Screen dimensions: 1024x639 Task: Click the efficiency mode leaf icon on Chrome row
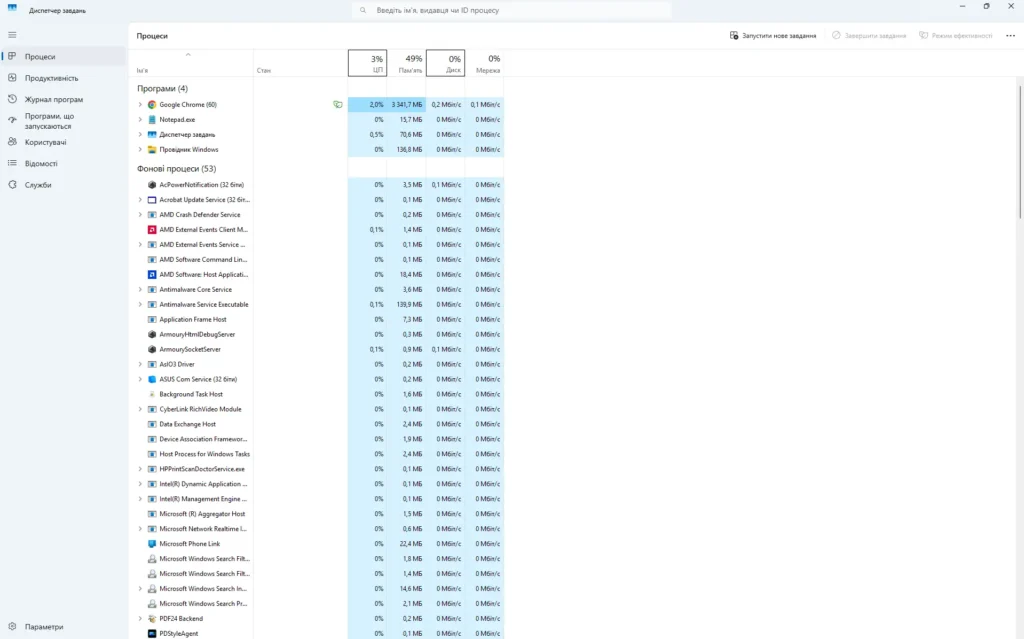coord(338,105)
